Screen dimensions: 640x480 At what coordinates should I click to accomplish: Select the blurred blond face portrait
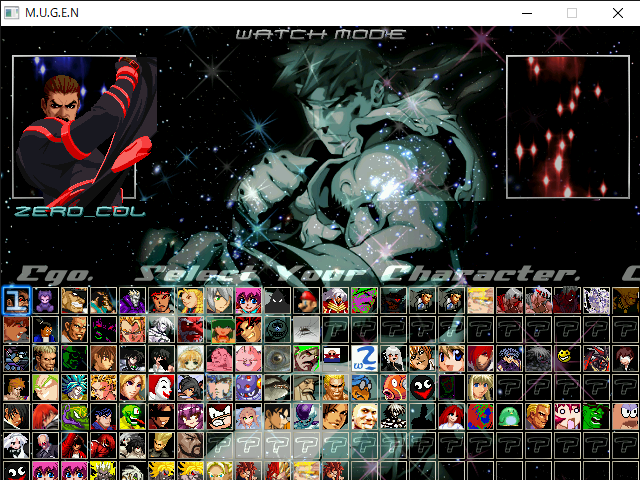(x=480, y=301)
